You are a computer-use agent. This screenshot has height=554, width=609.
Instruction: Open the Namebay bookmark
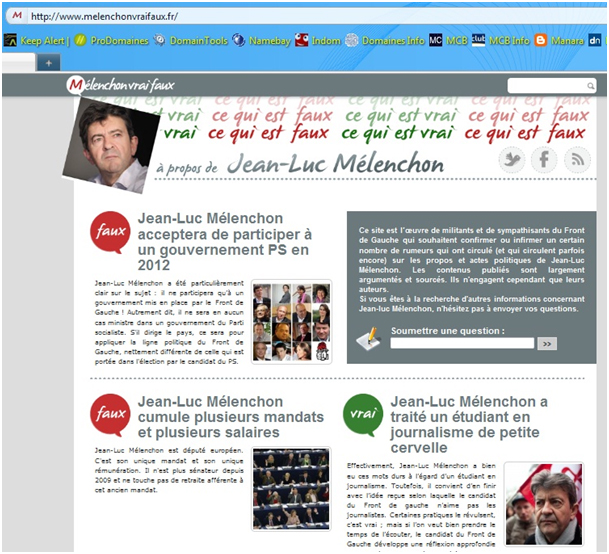pos(270,40)
